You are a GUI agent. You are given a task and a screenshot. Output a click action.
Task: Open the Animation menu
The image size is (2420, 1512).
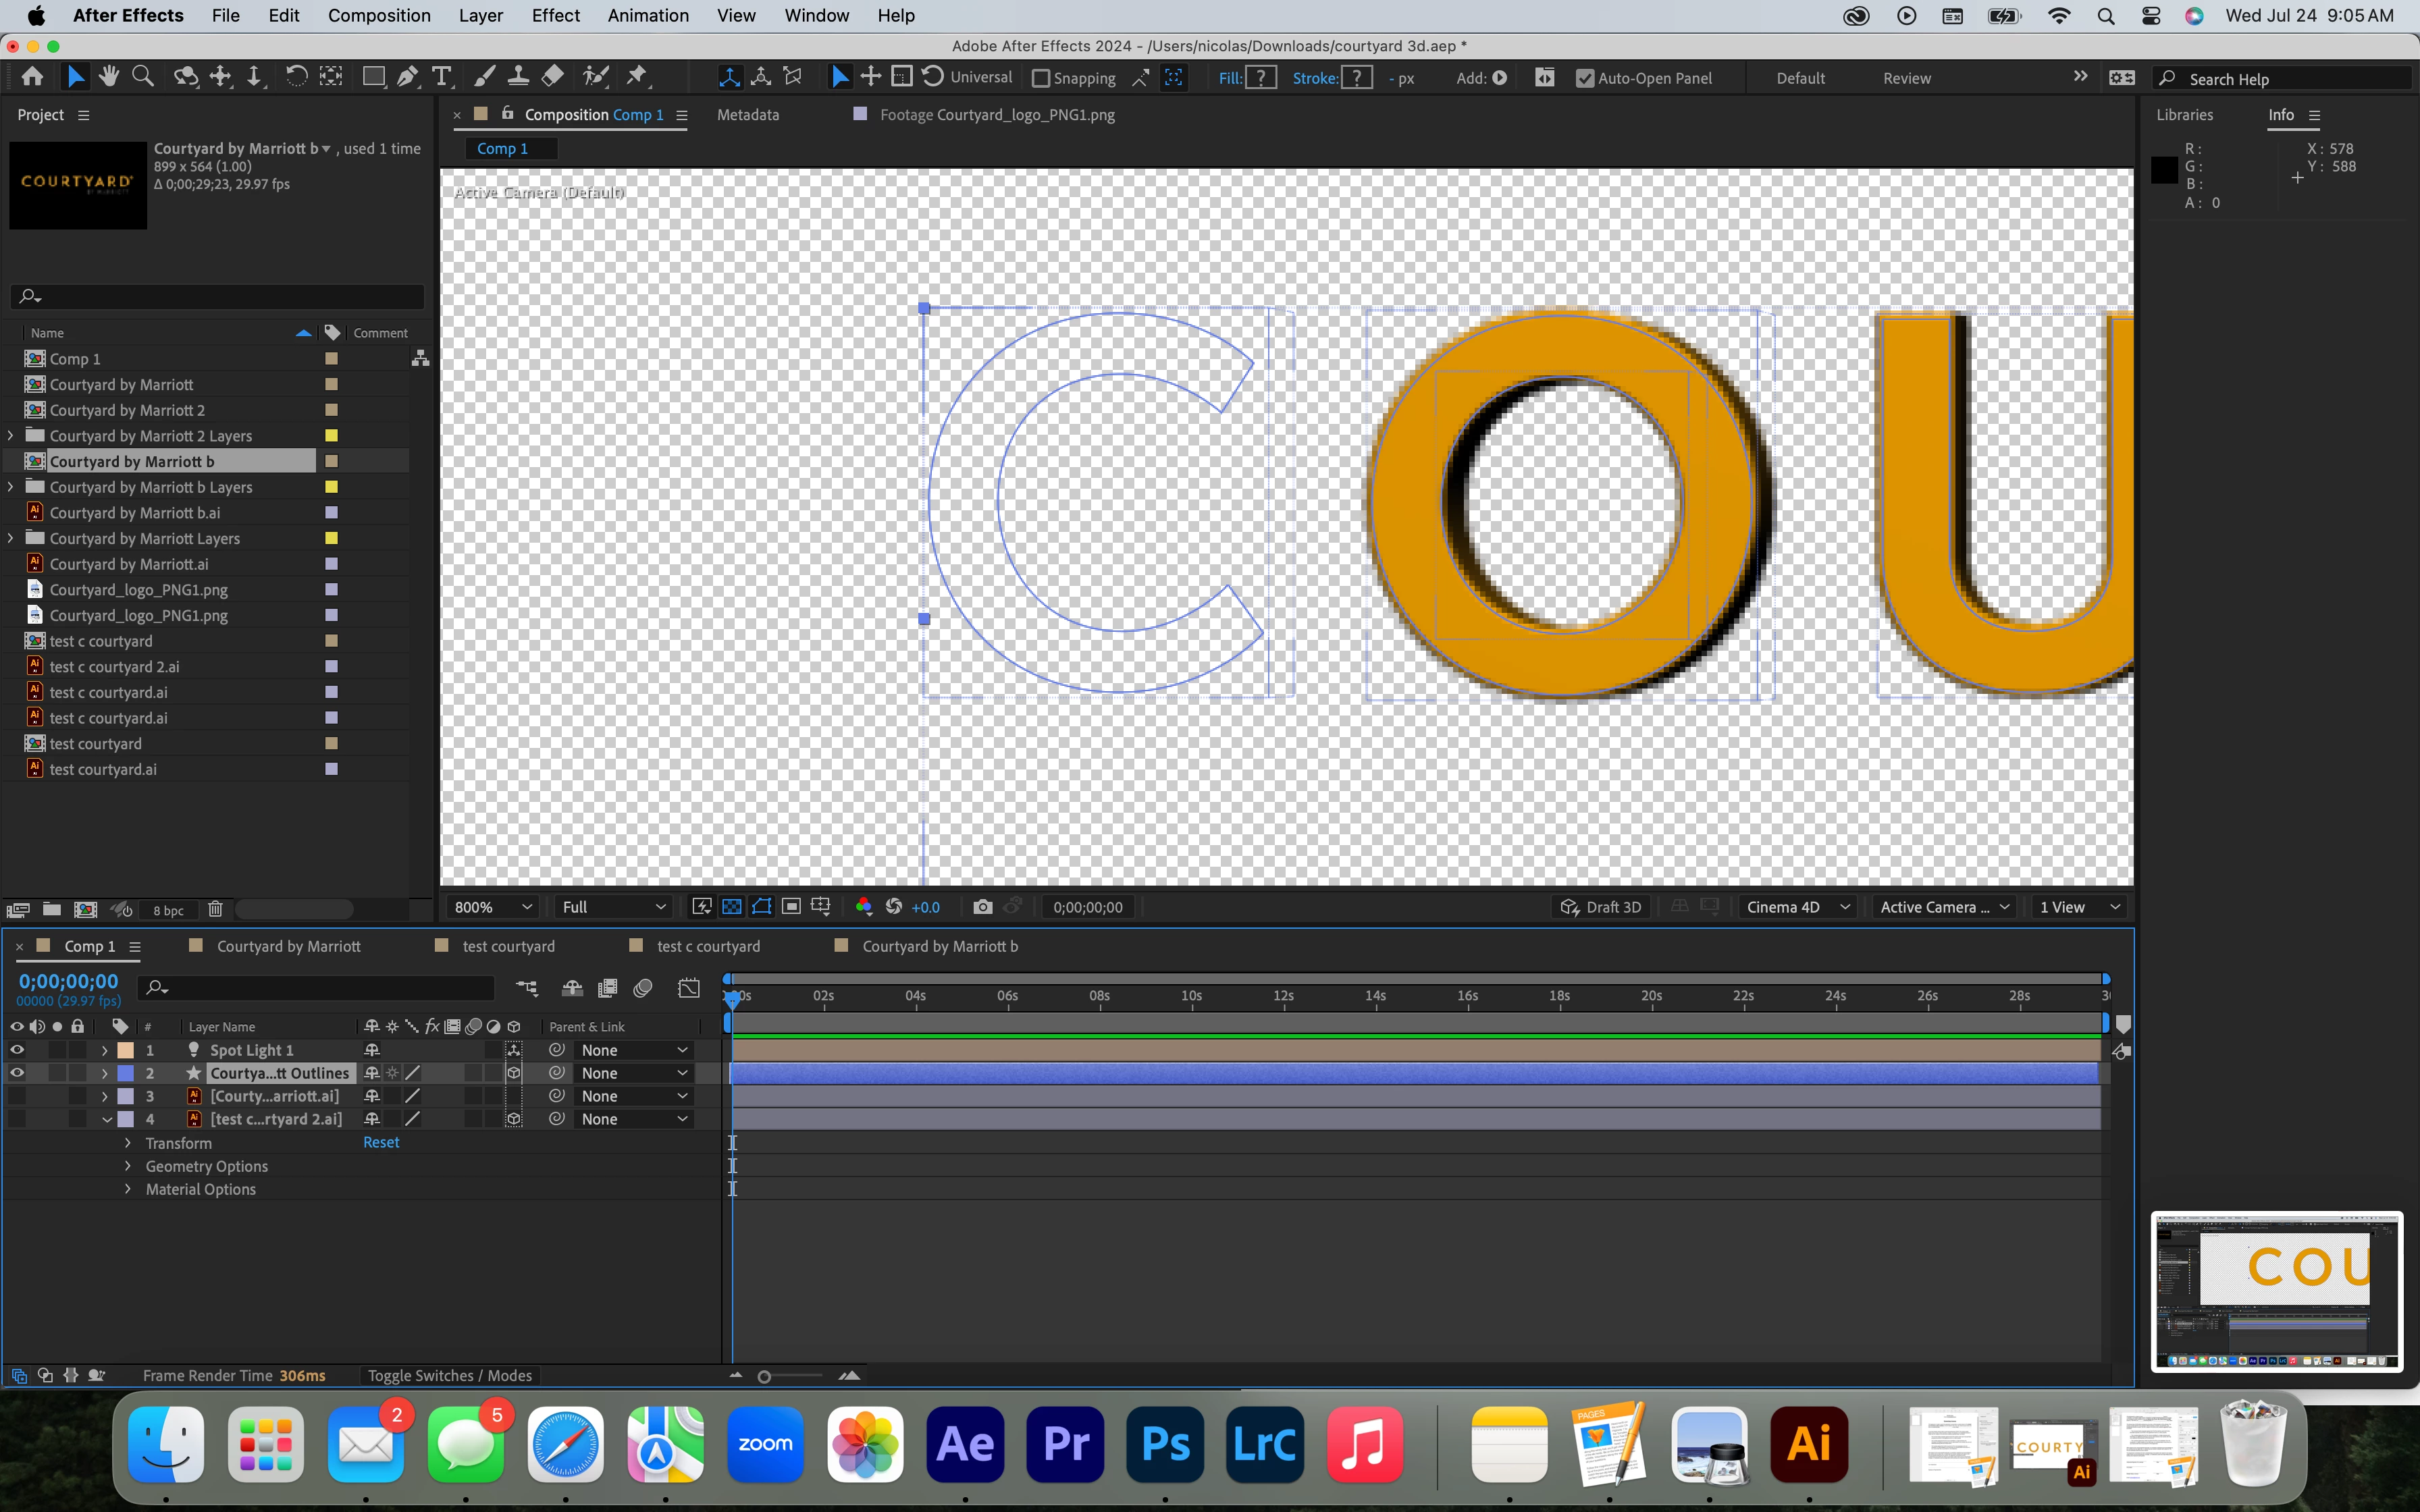click(648, 15)
